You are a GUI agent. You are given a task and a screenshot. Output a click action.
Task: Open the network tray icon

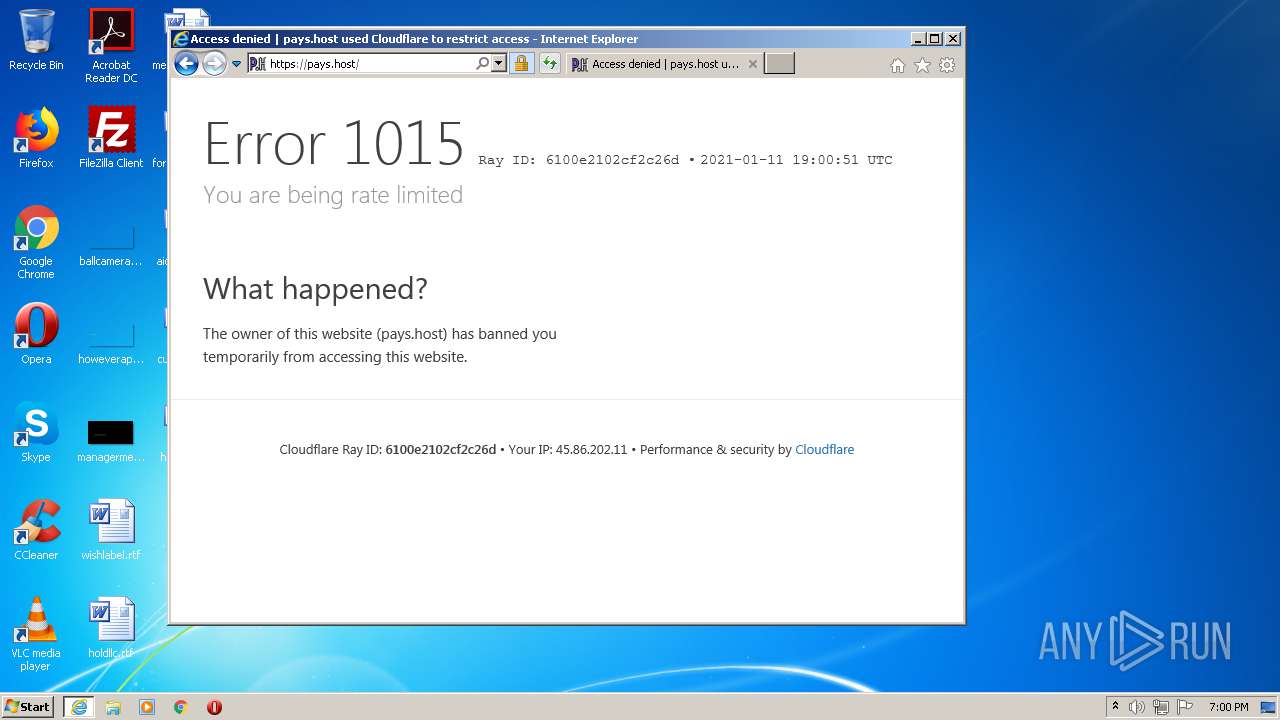click(x=1161, y=707)
